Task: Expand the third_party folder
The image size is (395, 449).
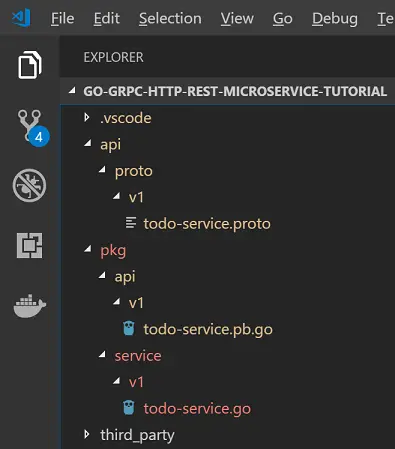Action: click(x=87, y=434)
